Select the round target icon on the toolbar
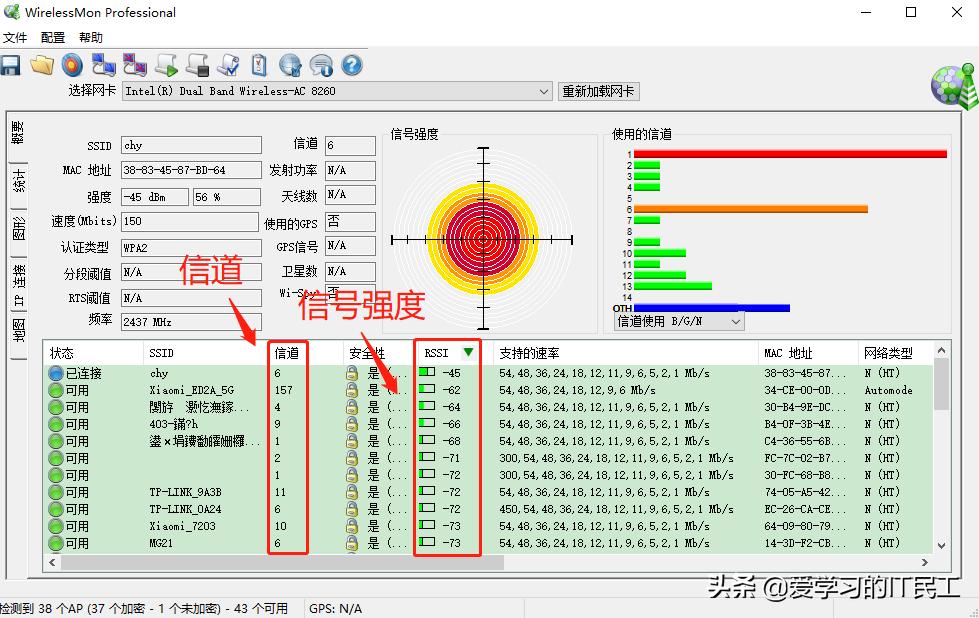 pos(70,64)
